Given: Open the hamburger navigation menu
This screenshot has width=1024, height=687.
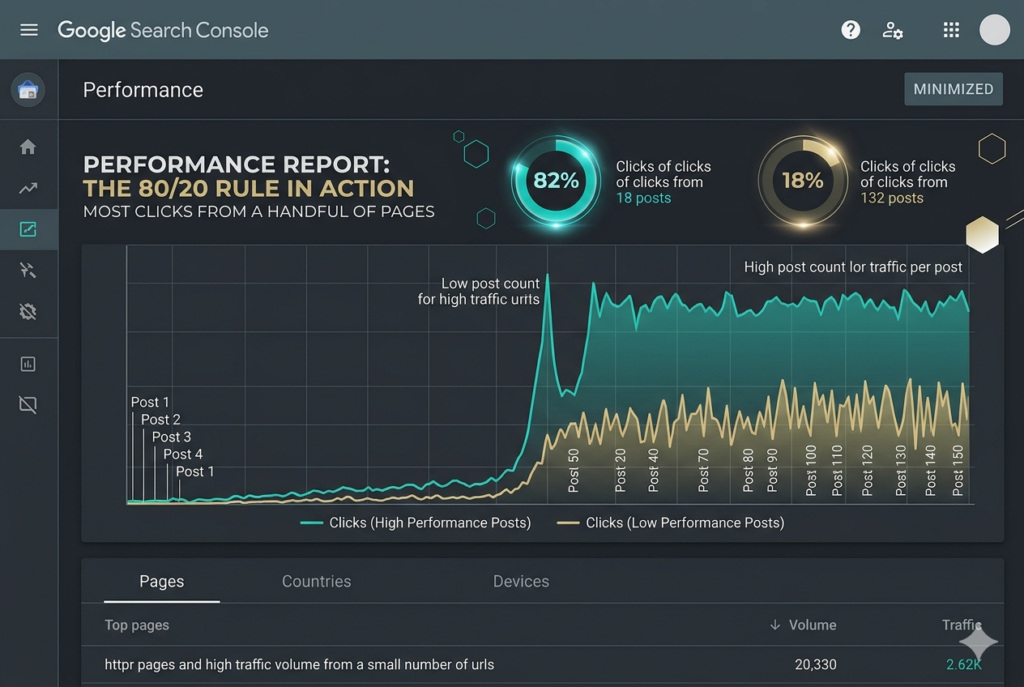Looking at the screenshot, I should point(29,30).
